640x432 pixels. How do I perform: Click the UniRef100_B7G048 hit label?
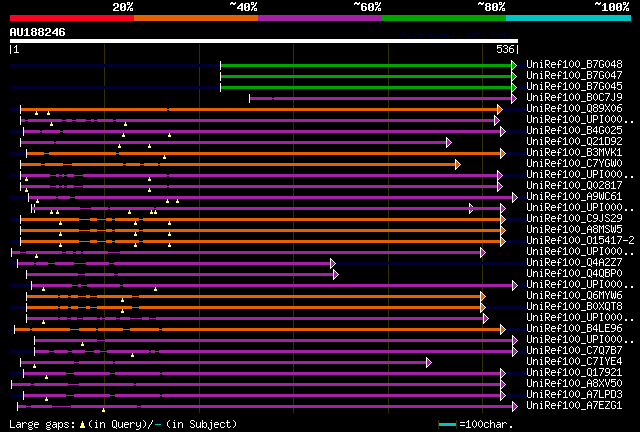pos(574,65)
